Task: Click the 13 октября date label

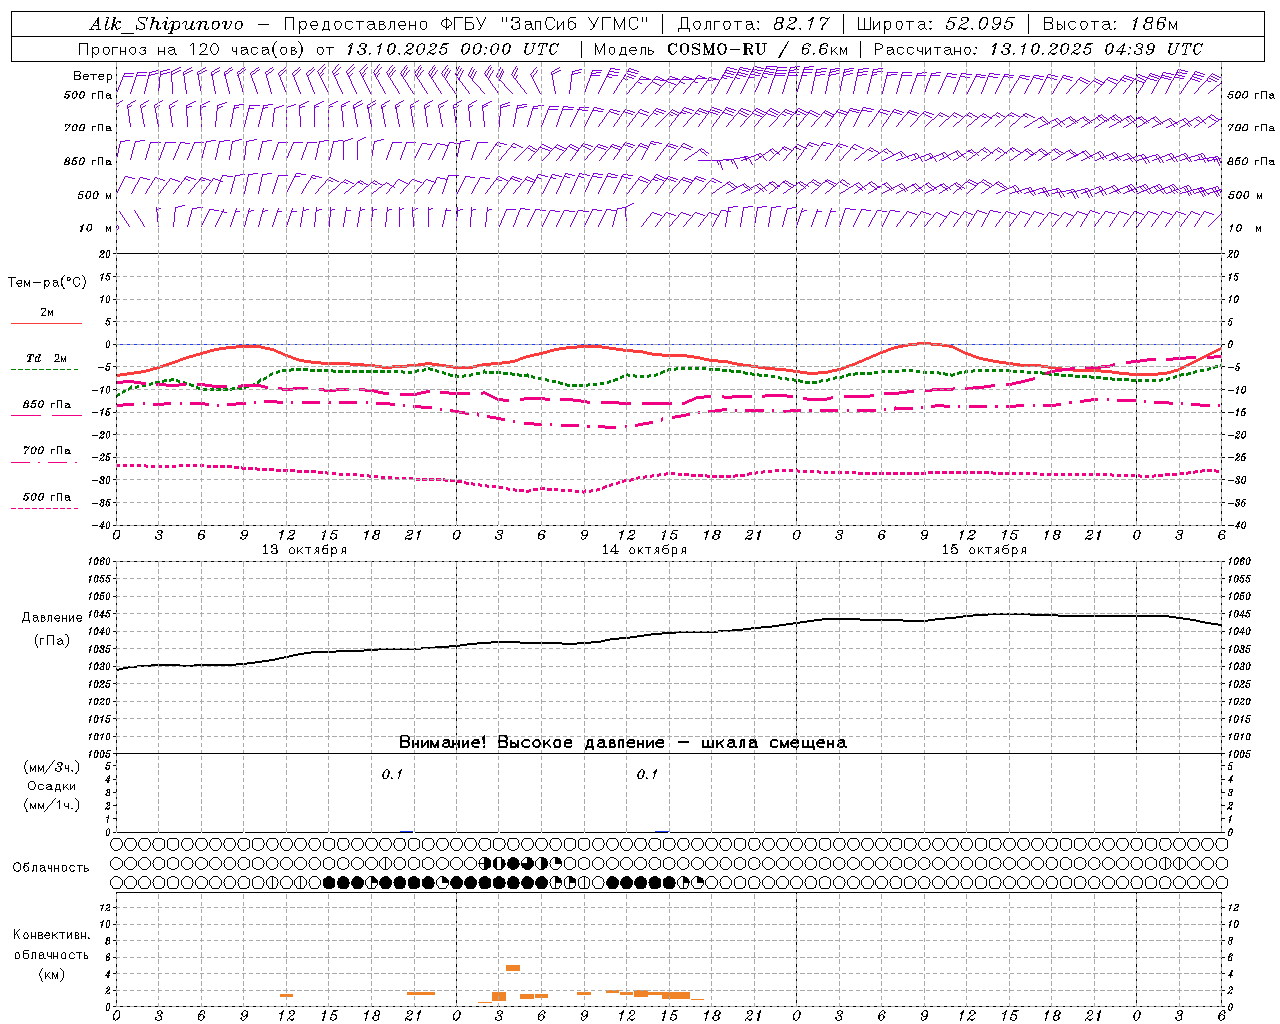Action: tap(304, 550)
